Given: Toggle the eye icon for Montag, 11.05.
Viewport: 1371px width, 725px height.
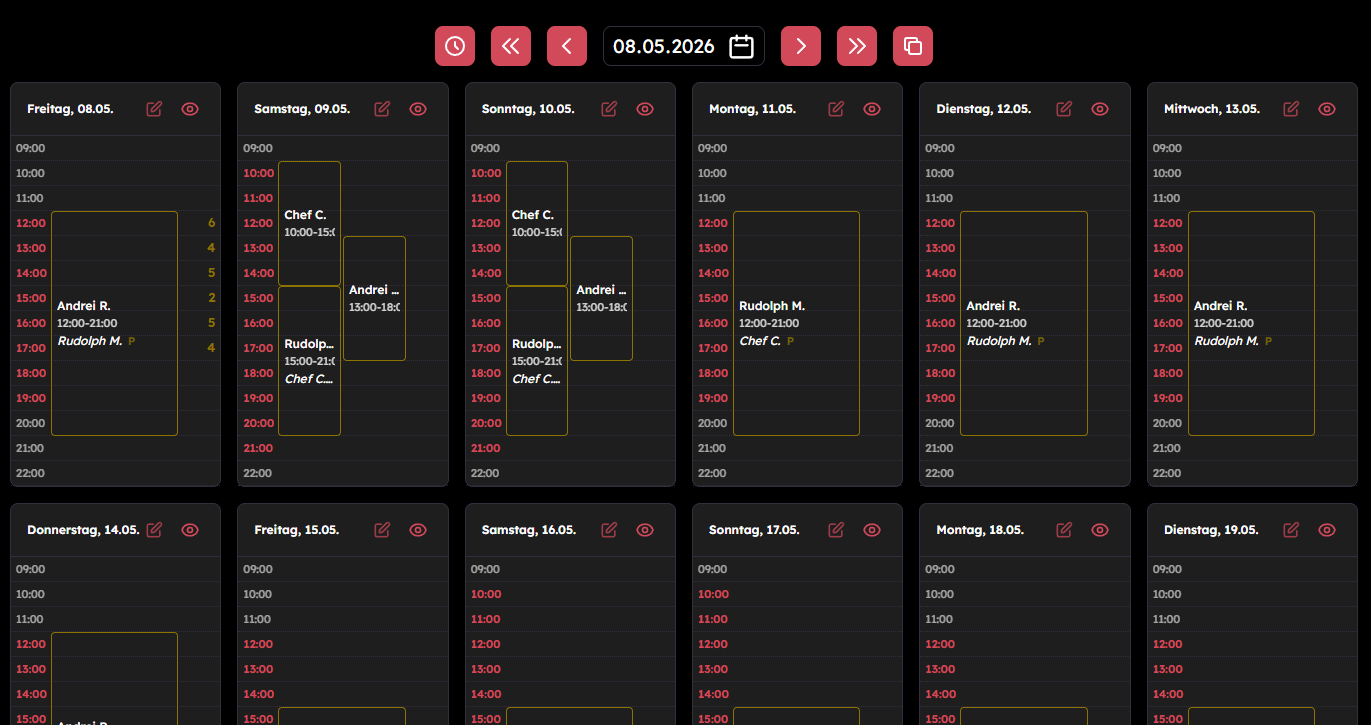Looking at the screenshot, I should [872, 109].
